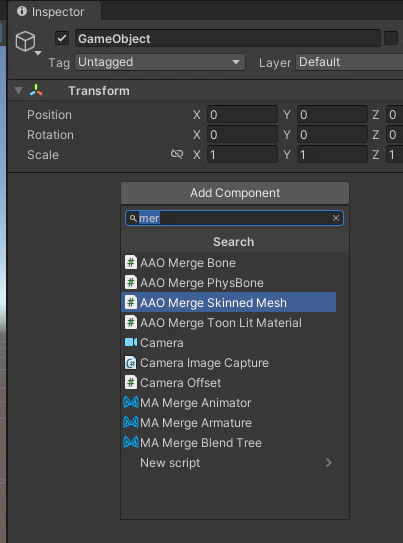Edit the GameObject name field
The image size is (403, 543).
(x=228, y=38)
